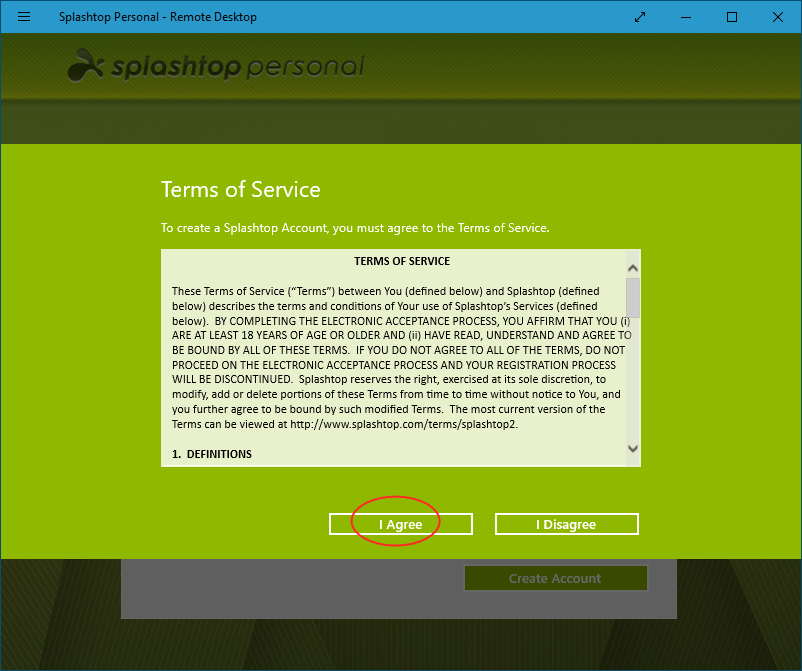Click the http://www.splashtop.com/terms/splashtop2 URL text
This screenshot has height=671, width=802.
coord(404,424)
